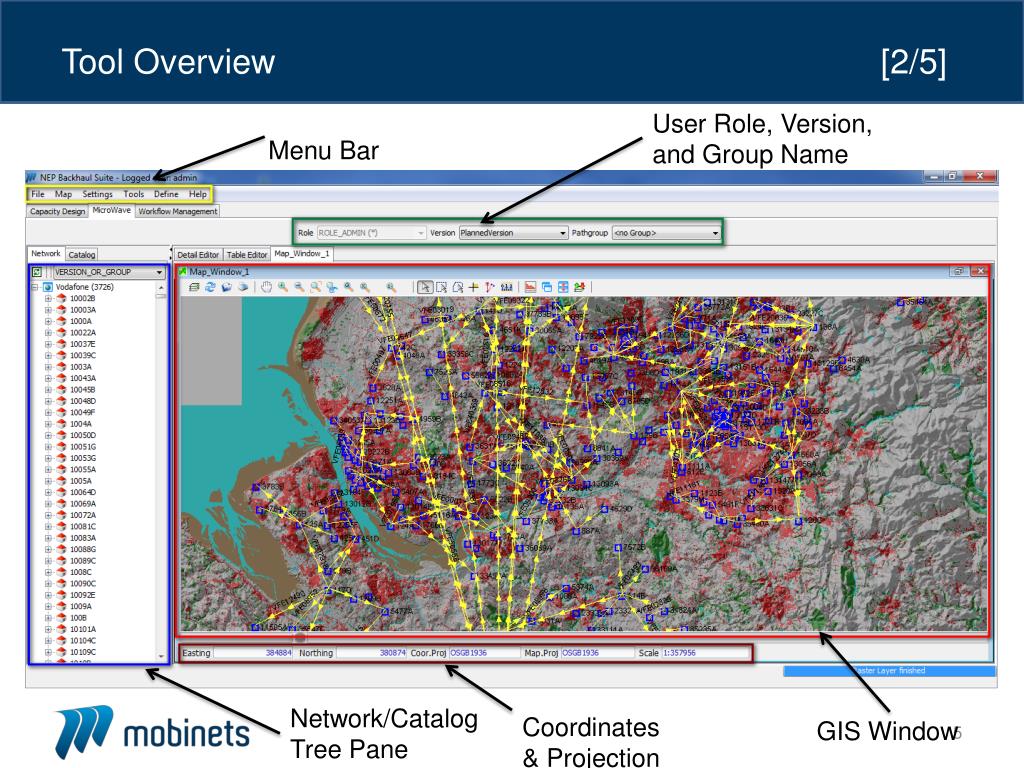1024x768 pixels.
Task: Click the green refresh icon above the network tree
Action: tap(37, 272)
